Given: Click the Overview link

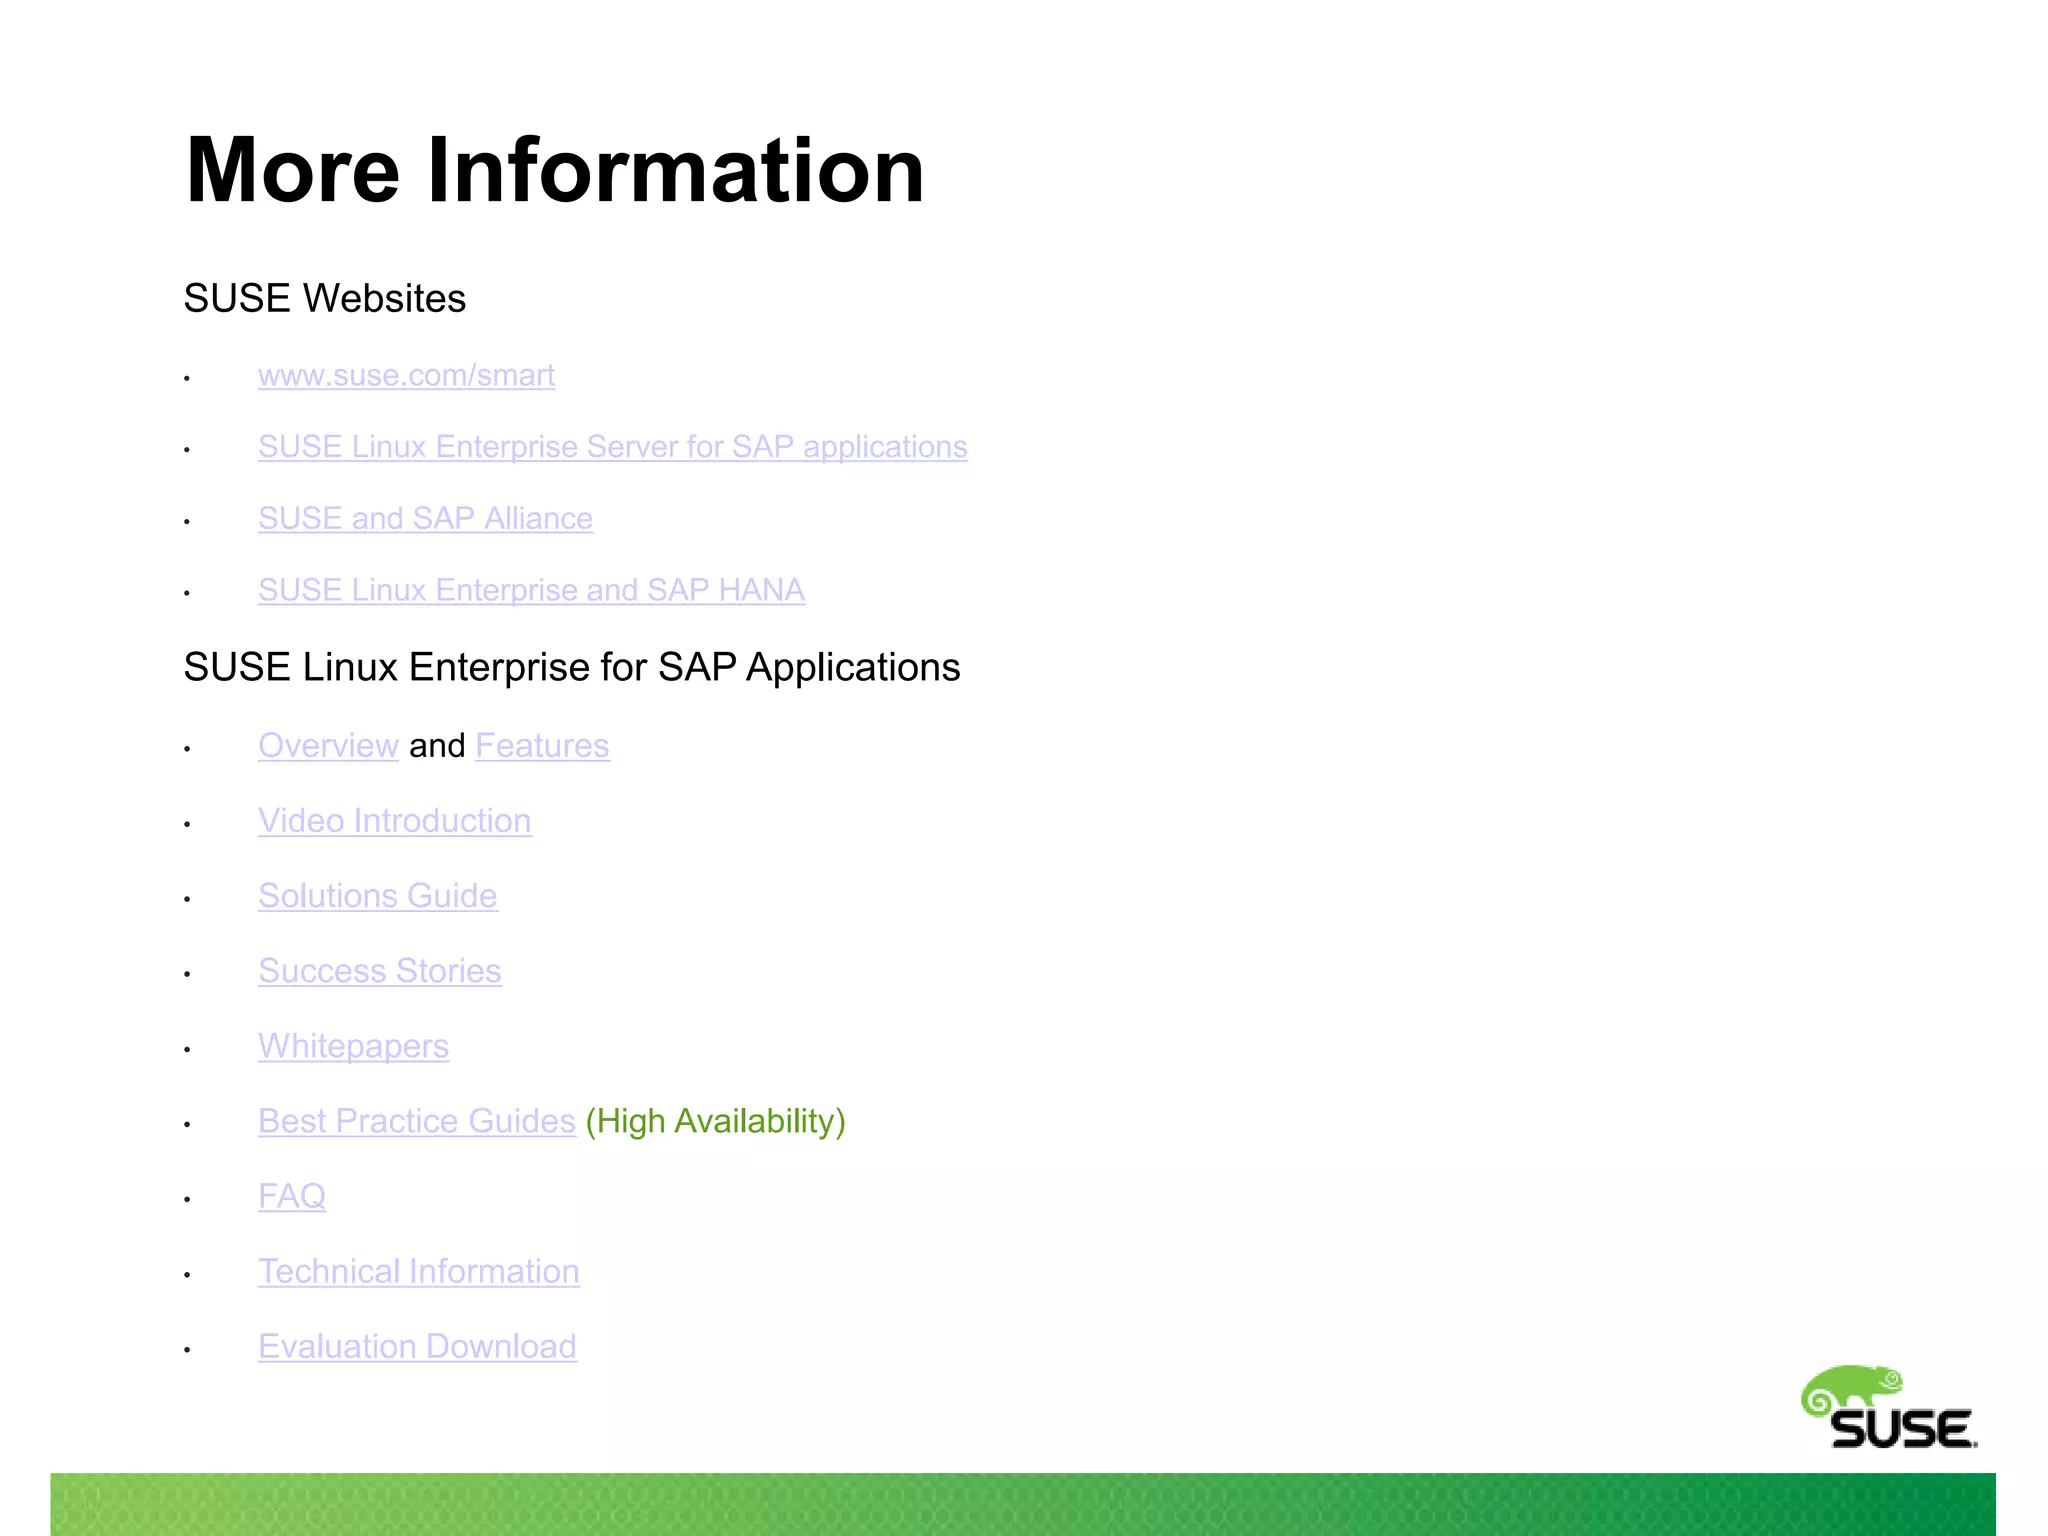Looking at the screenshot, I should click(x=328, y=745).
